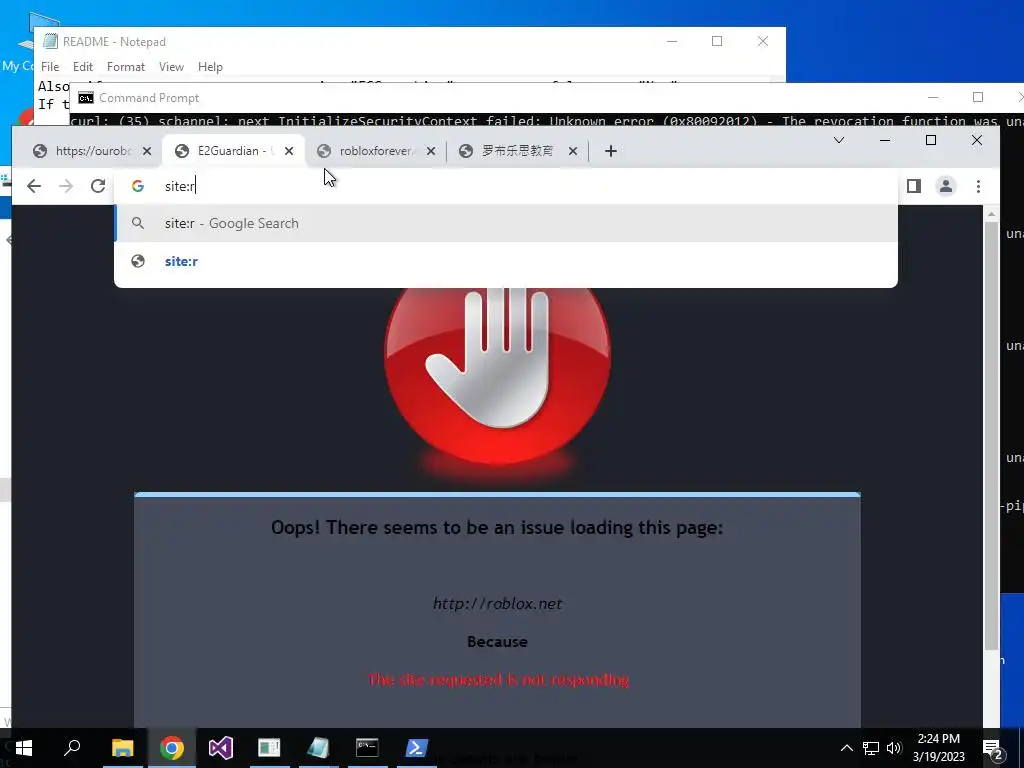Show hidden system tray icons
The height and width of the screenshot is (768, 1024).
[846, 748]
